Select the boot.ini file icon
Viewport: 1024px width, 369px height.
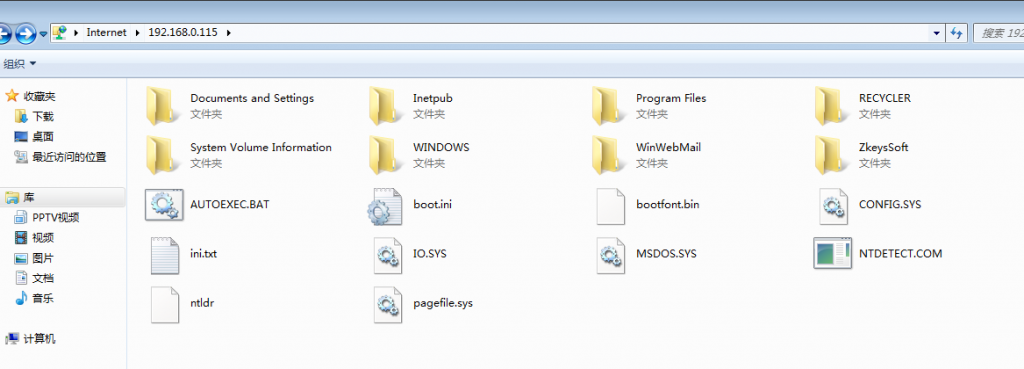[385, 206]
